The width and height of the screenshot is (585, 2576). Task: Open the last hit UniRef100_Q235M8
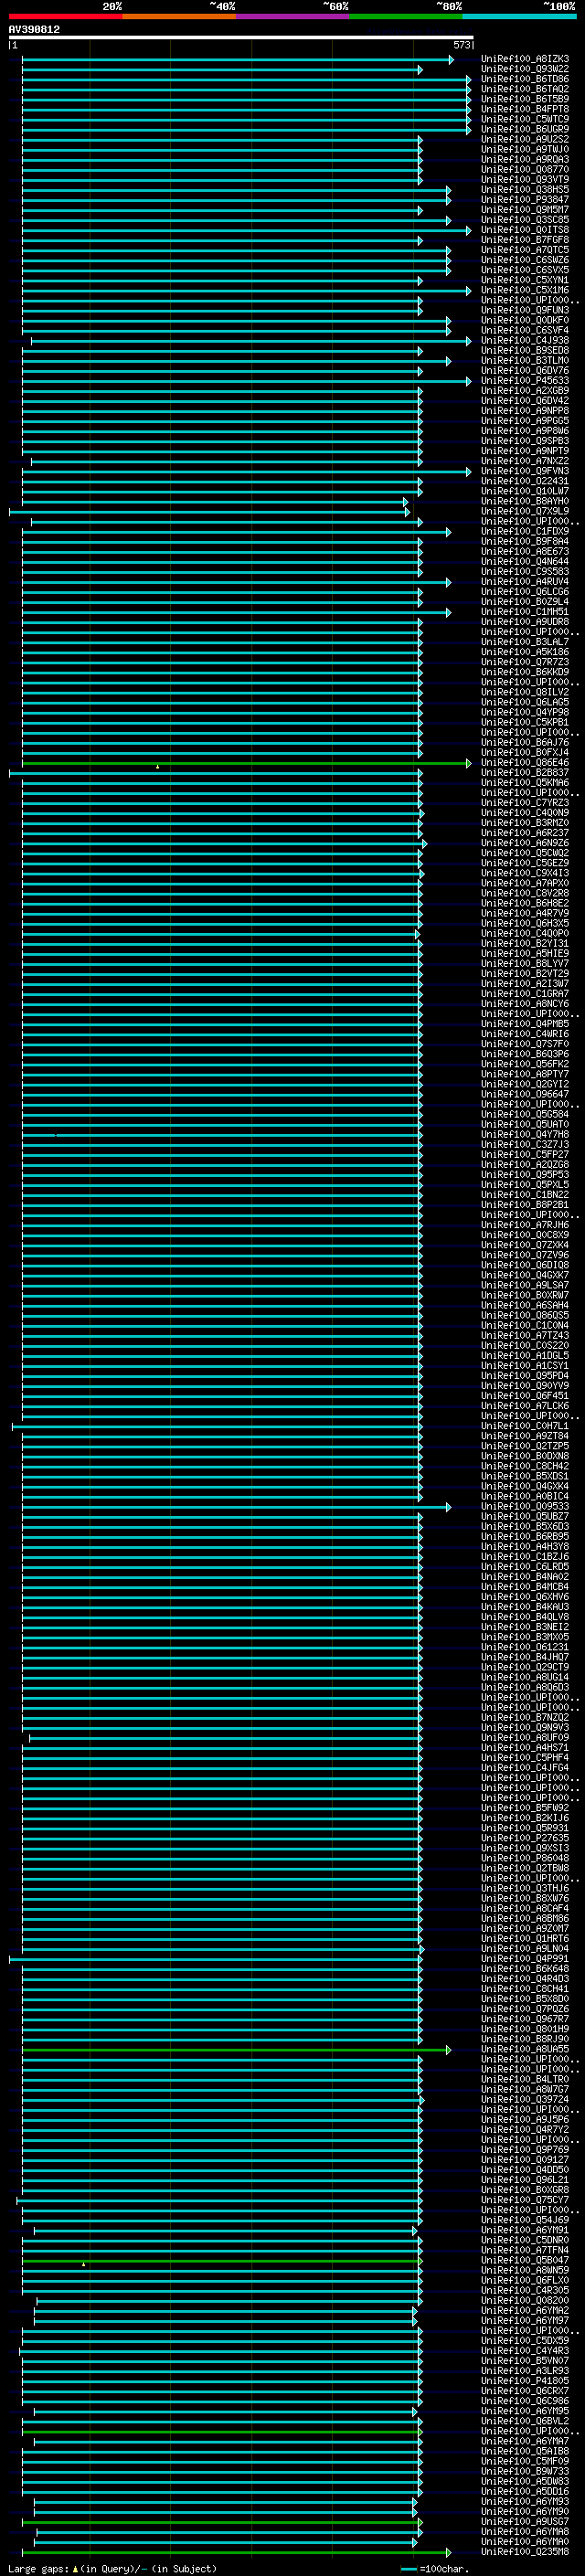pyautogui.click(x=525, y=2552)
